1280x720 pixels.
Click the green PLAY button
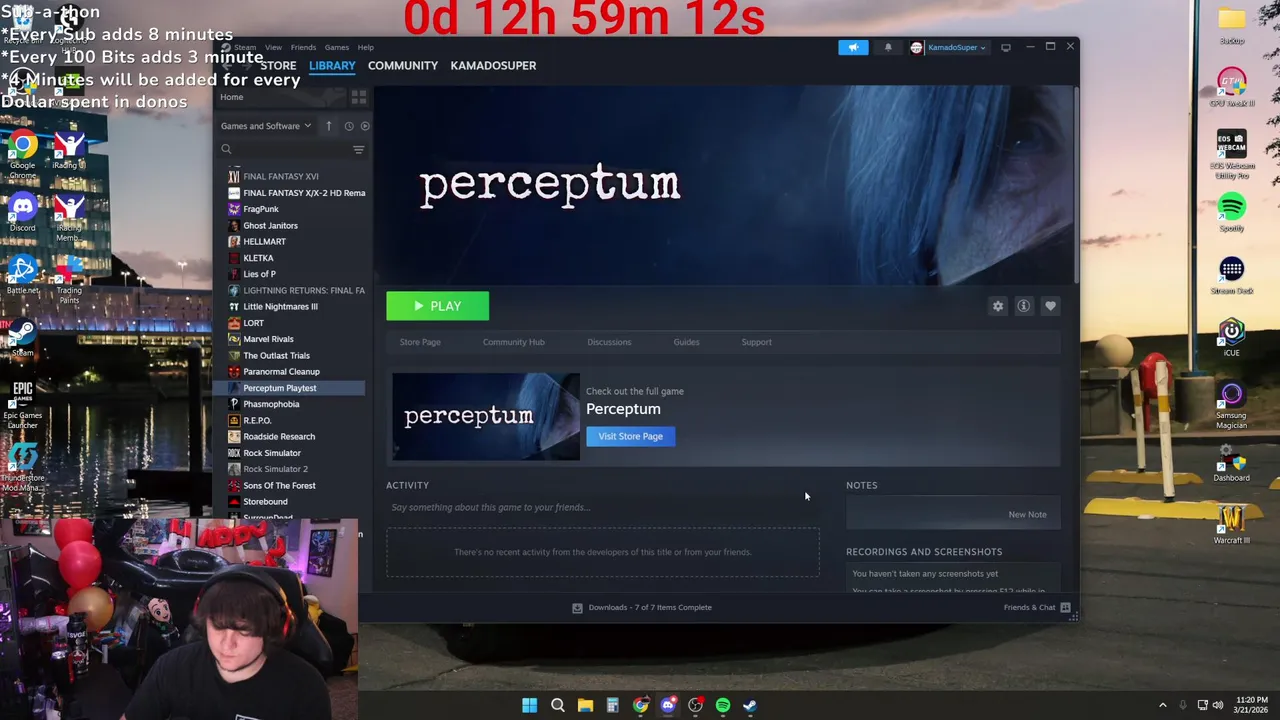(437, 306)
